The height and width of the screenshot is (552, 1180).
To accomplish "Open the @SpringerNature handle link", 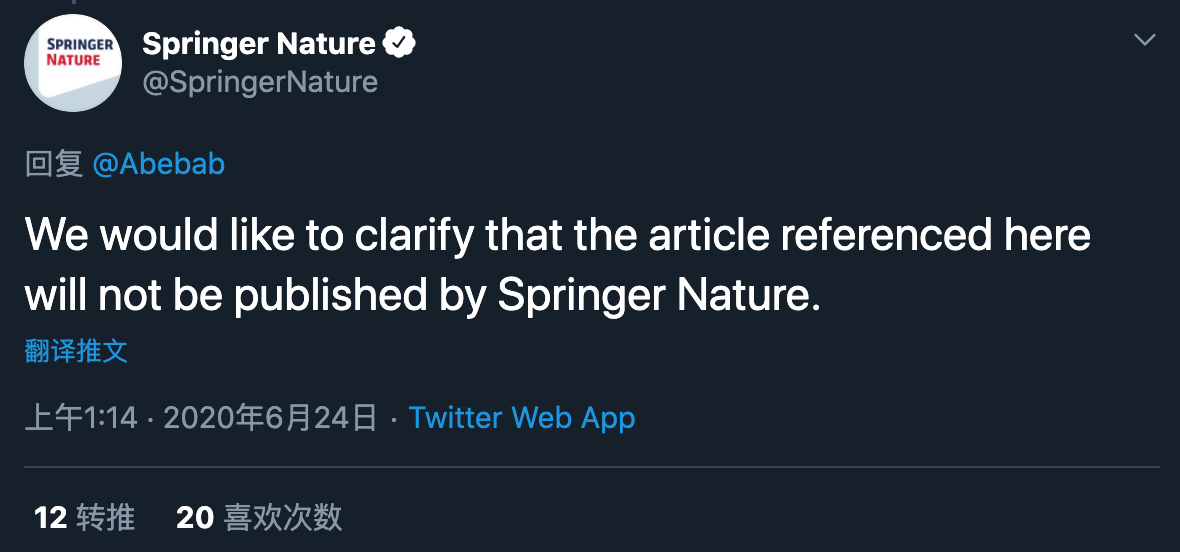I will [260, 81].
